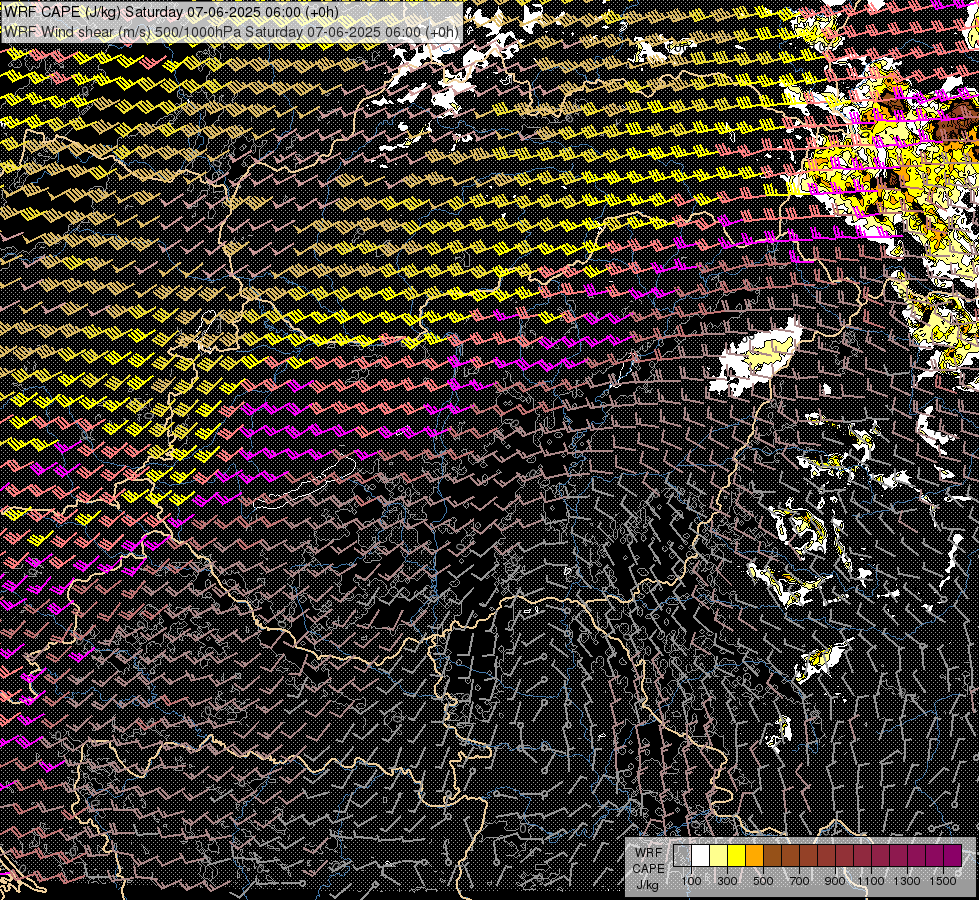Click the CAPE label in the legend
The height and width of the screenshot is (900, 979).
648,869
